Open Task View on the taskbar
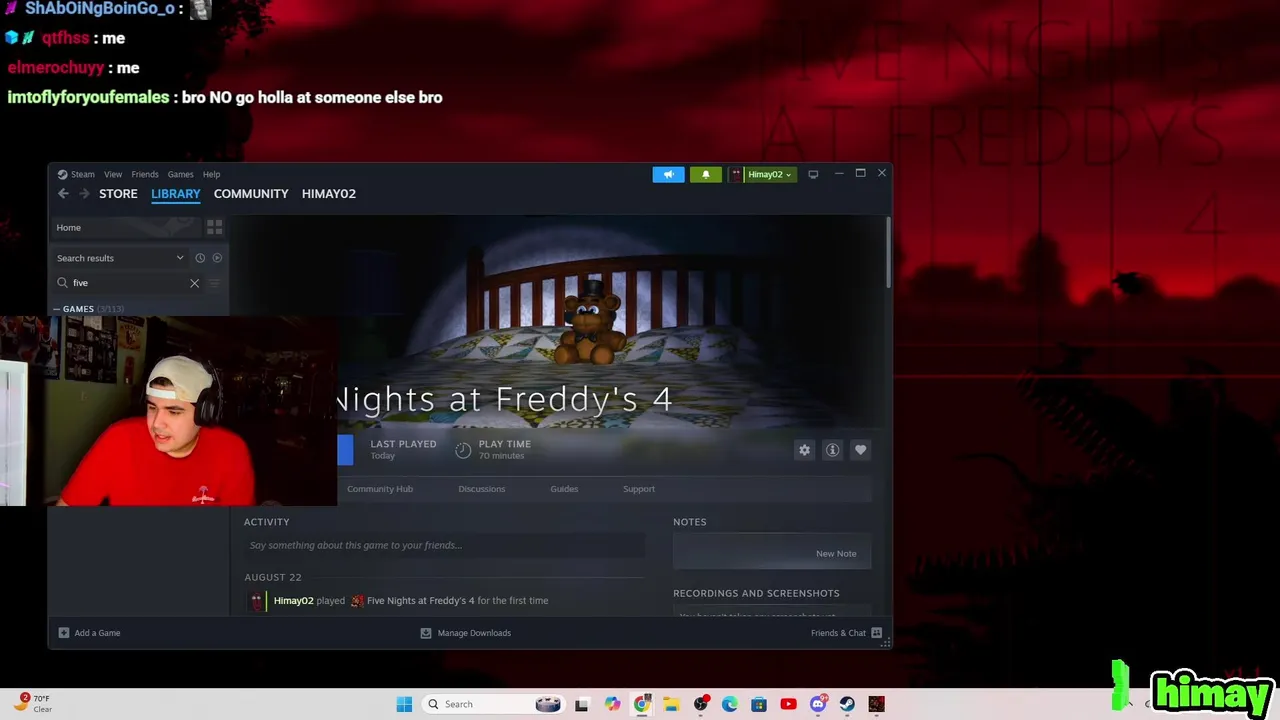The width and height of the screenshot is (1280, 720). [582, 704]
